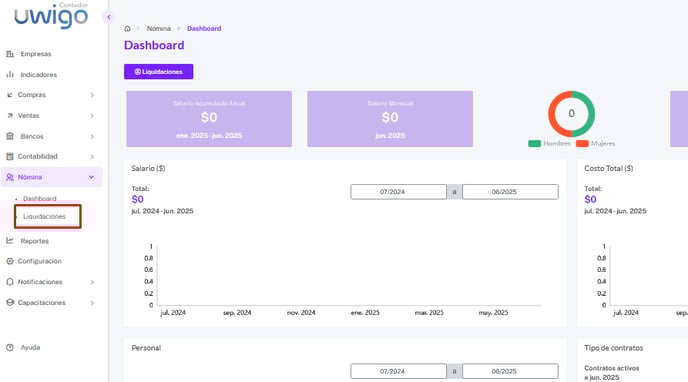Screen dimensions: 688x382
Task: Open Configuración gear icon
Action: coord(10,261)
